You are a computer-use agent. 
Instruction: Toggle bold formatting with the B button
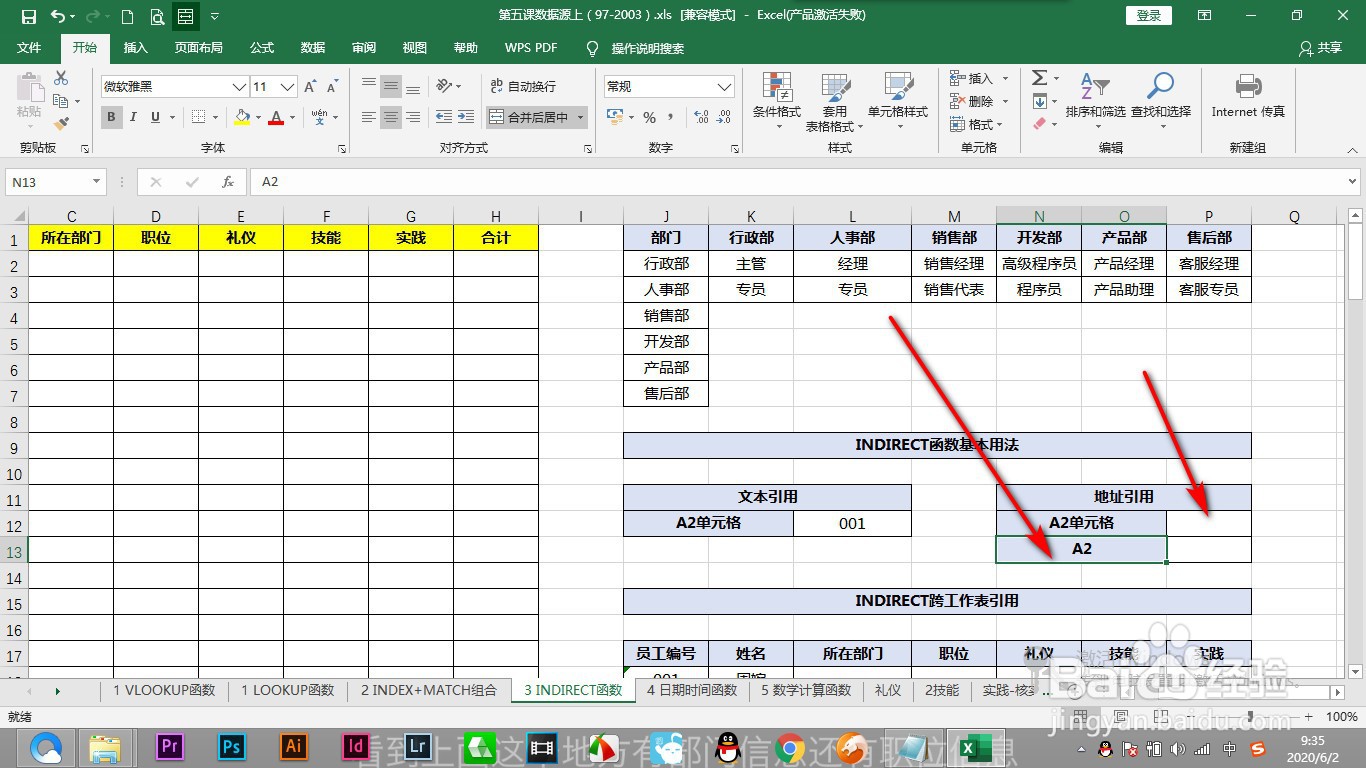pos(111,117)
